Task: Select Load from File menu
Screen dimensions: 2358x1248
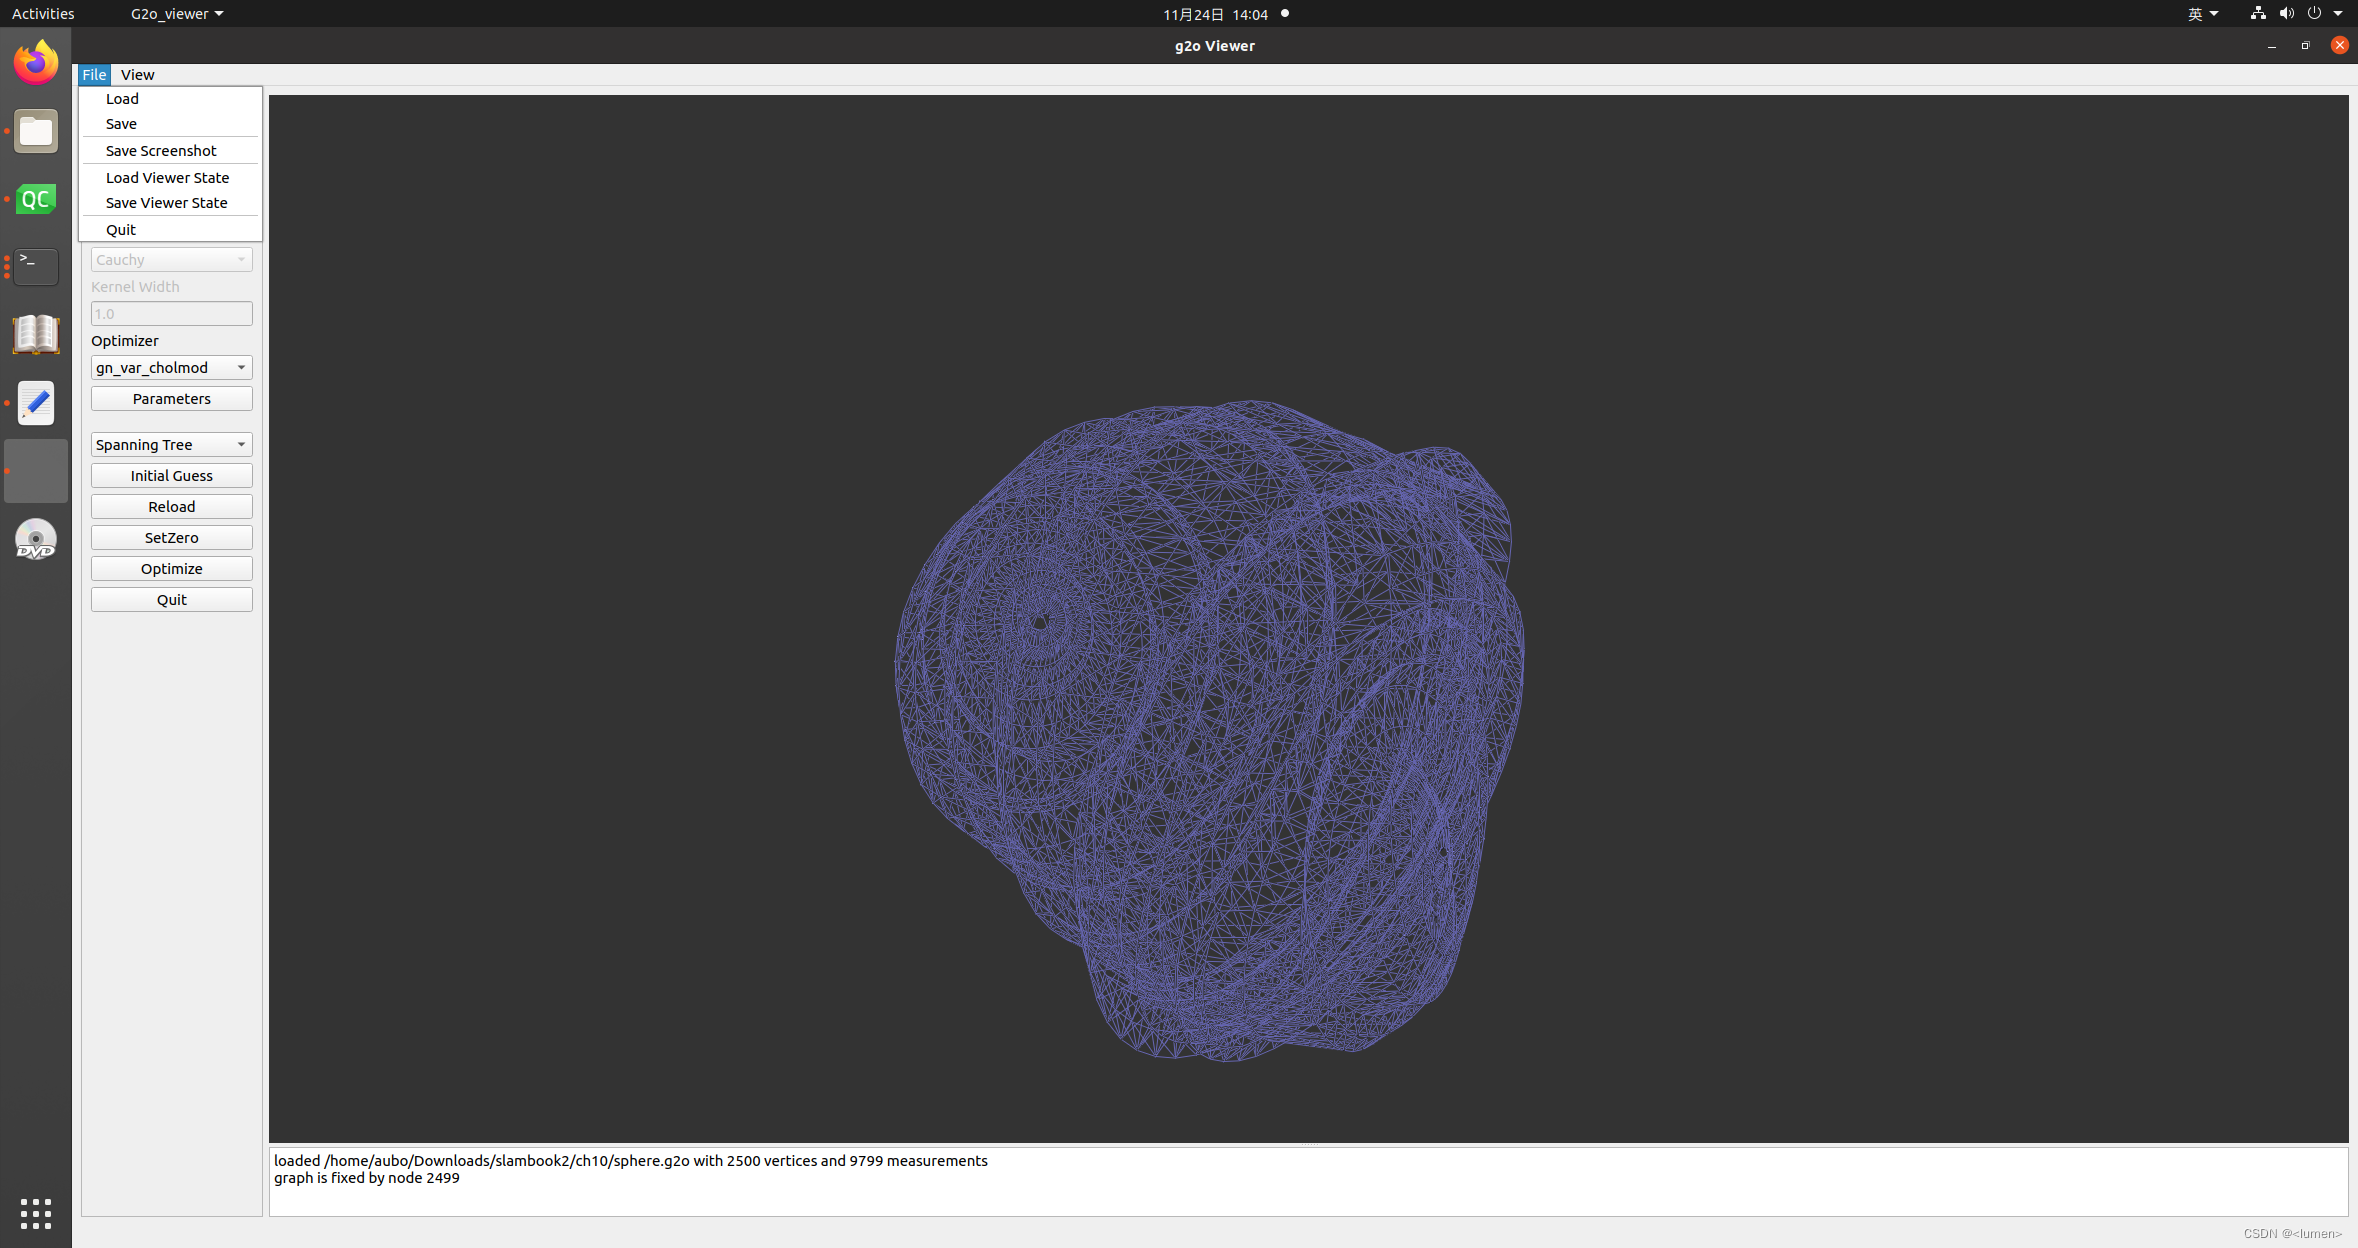Action: point(122,99)
